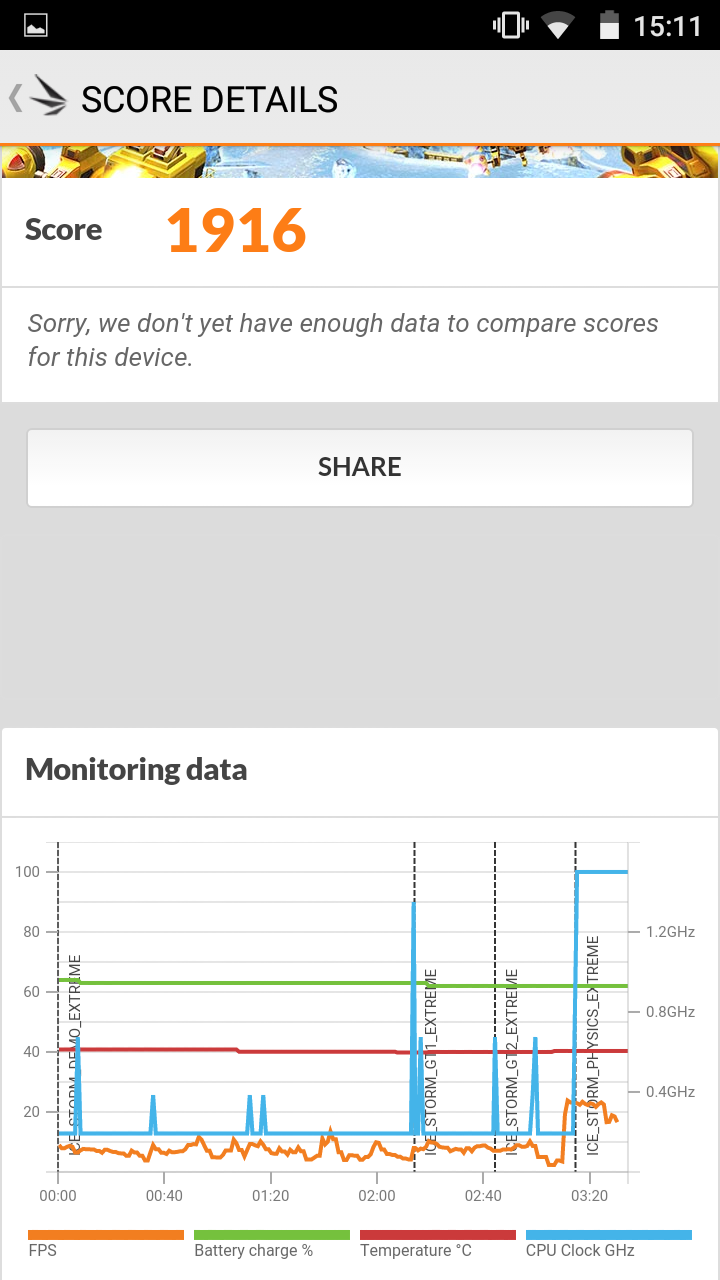The image size is (720, 1280).
Task: Tap the vibrate mode status icon
Action: click(511, 25)
